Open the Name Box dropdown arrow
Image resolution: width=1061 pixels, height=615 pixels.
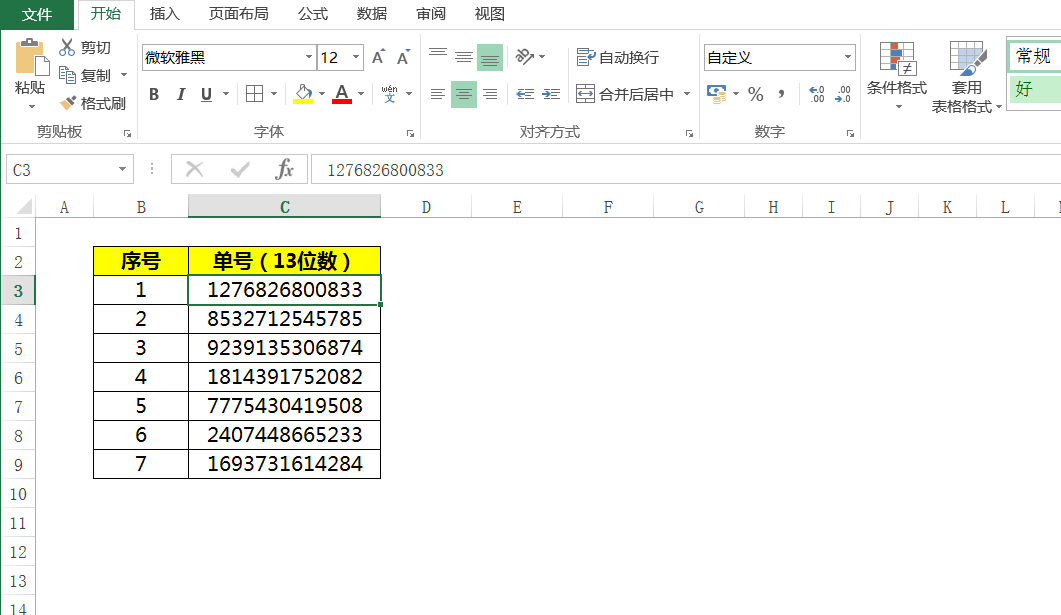[x=122, y=169]
